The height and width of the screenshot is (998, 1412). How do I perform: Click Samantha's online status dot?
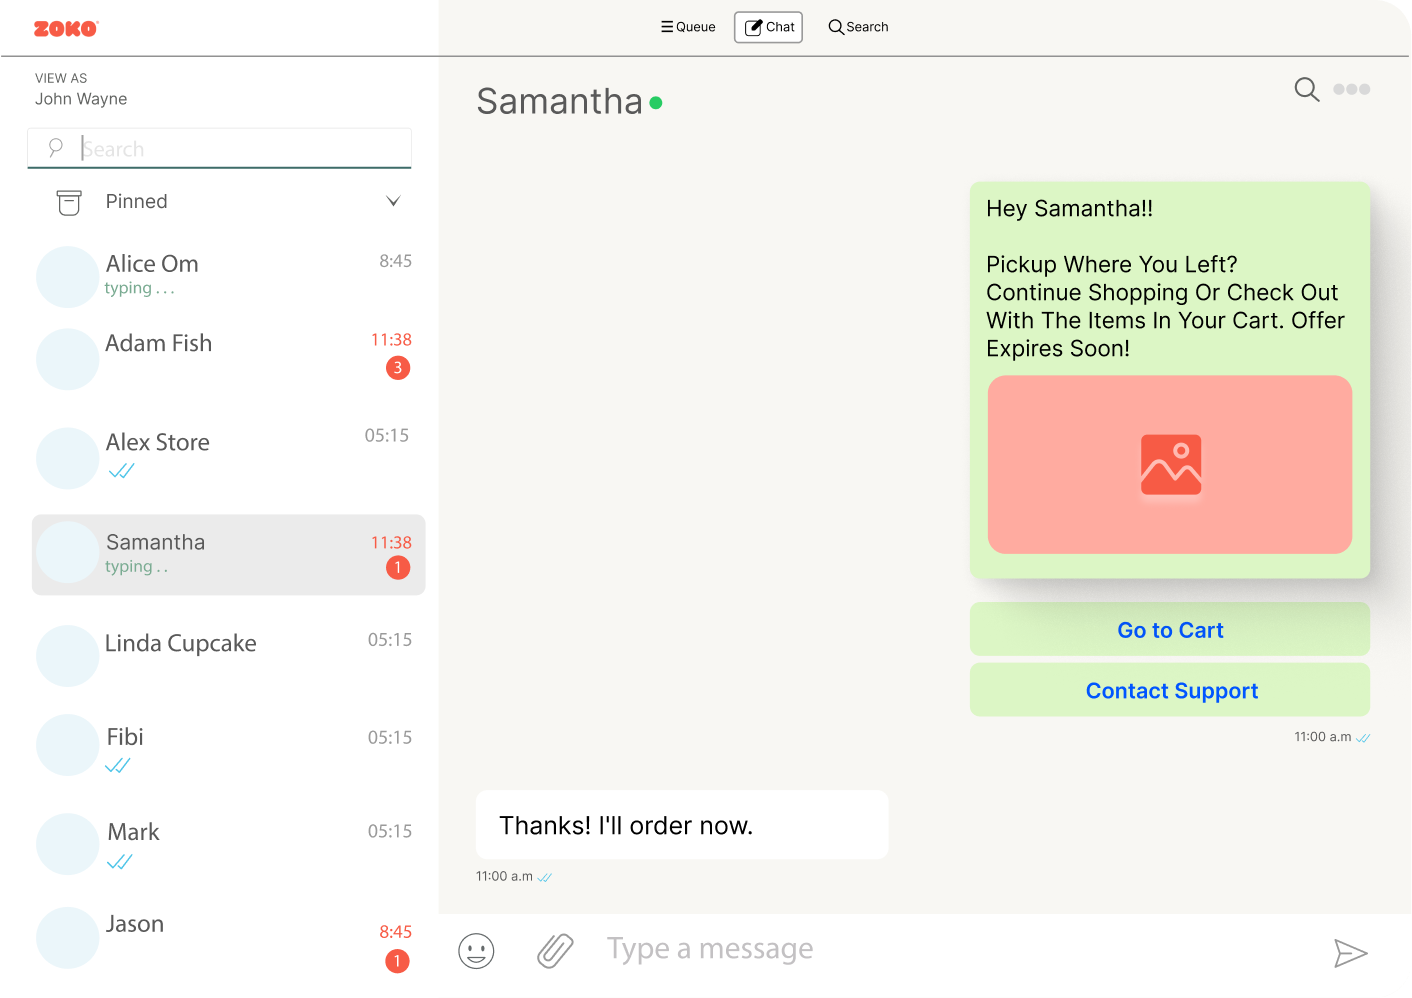[656, 102]
